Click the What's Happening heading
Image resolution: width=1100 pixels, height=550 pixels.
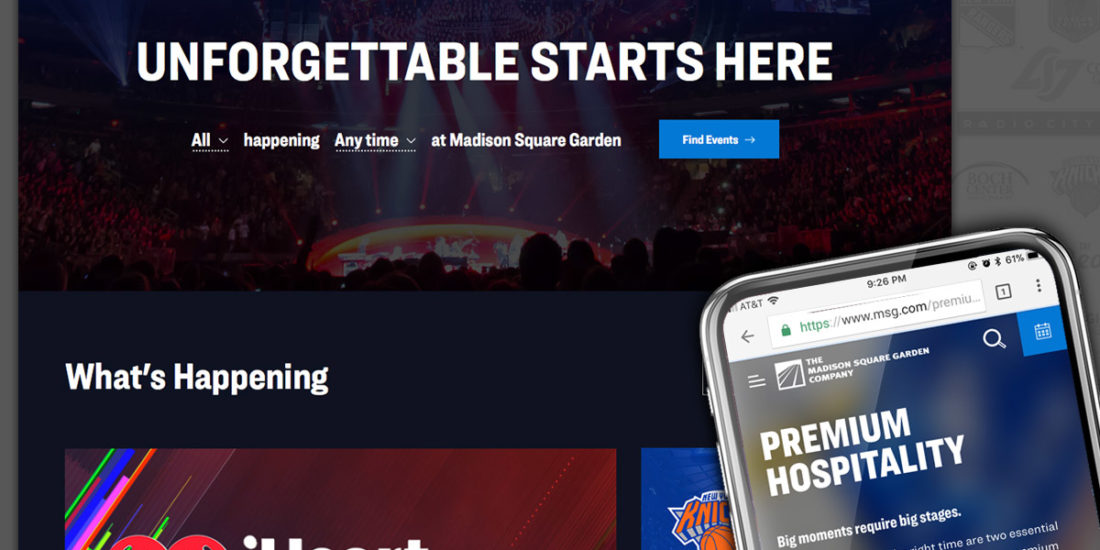(x=196, y=377)
